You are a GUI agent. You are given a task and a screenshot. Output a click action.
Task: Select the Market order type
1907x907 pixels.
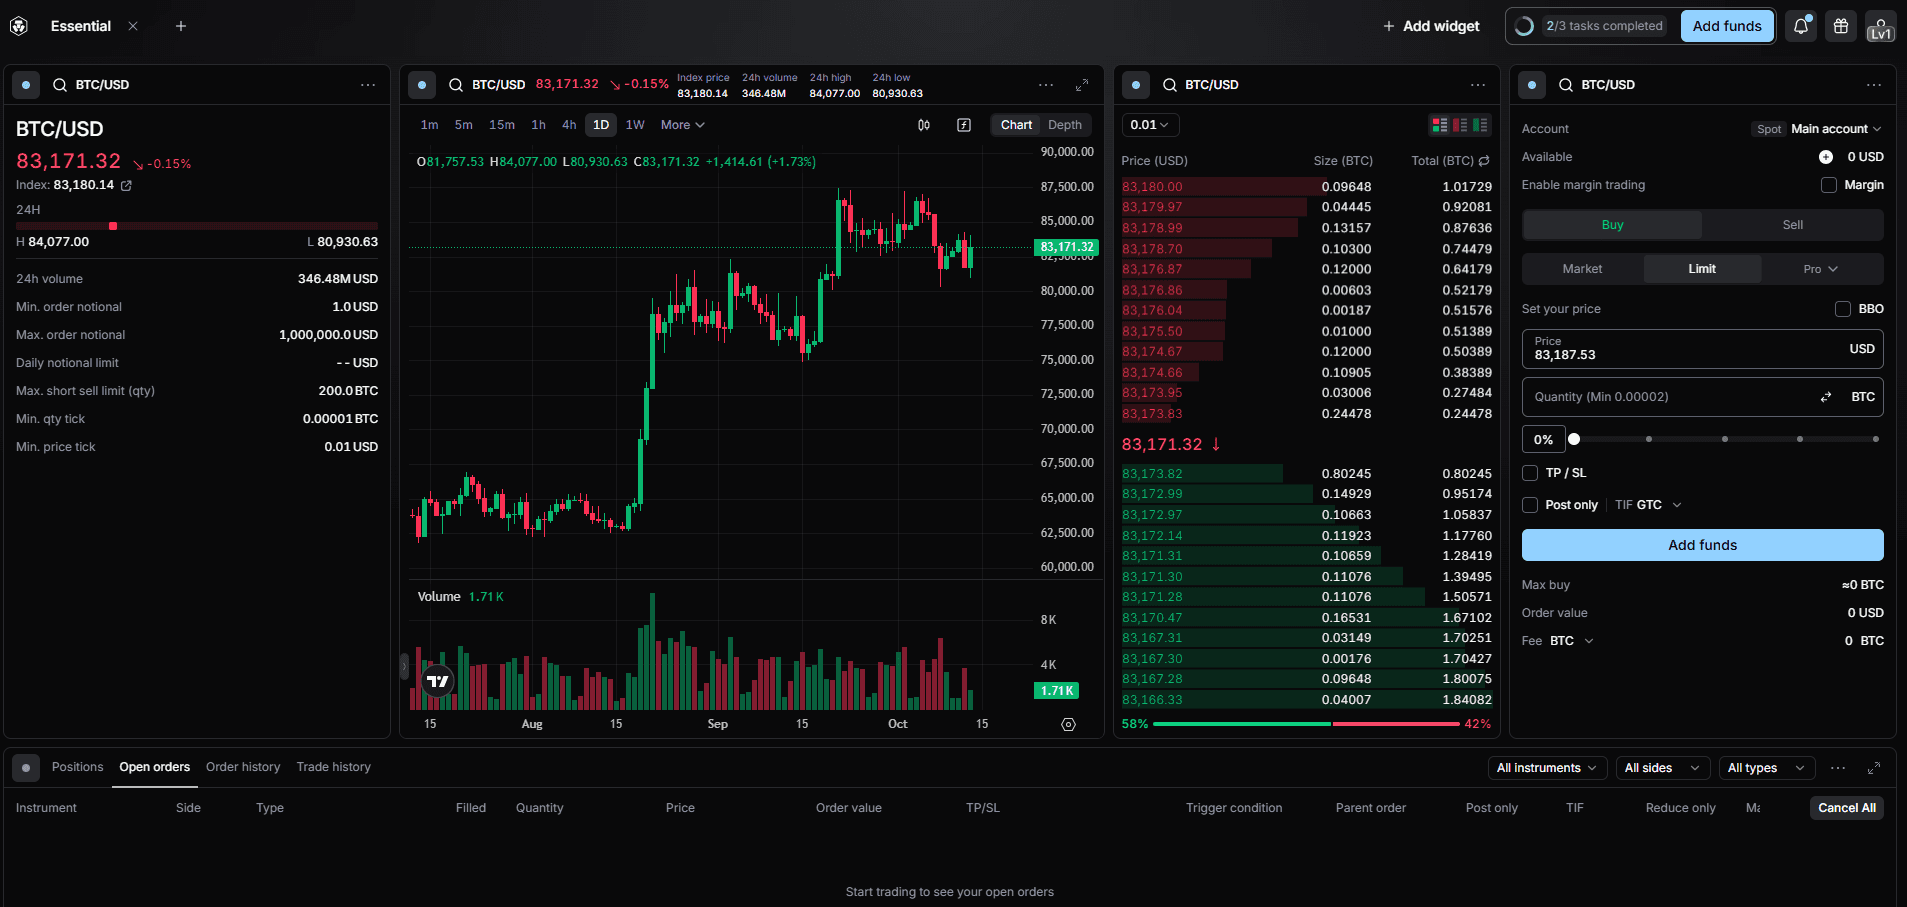(x=1582, y=269)
